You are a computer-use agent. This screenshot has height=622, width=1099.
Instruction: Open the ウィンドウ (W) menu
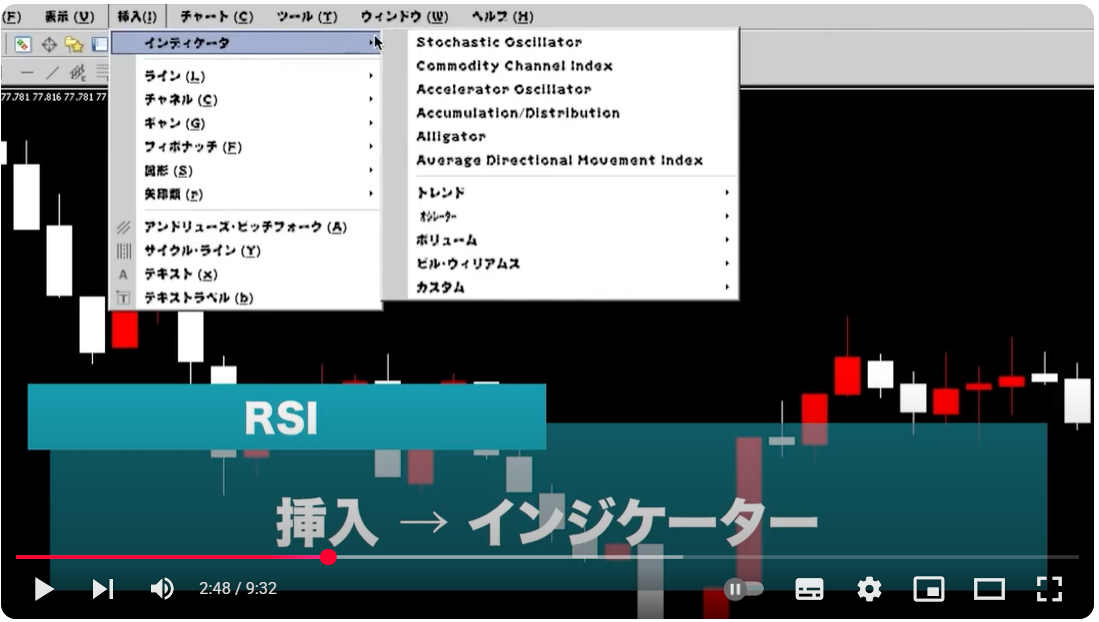404,16
